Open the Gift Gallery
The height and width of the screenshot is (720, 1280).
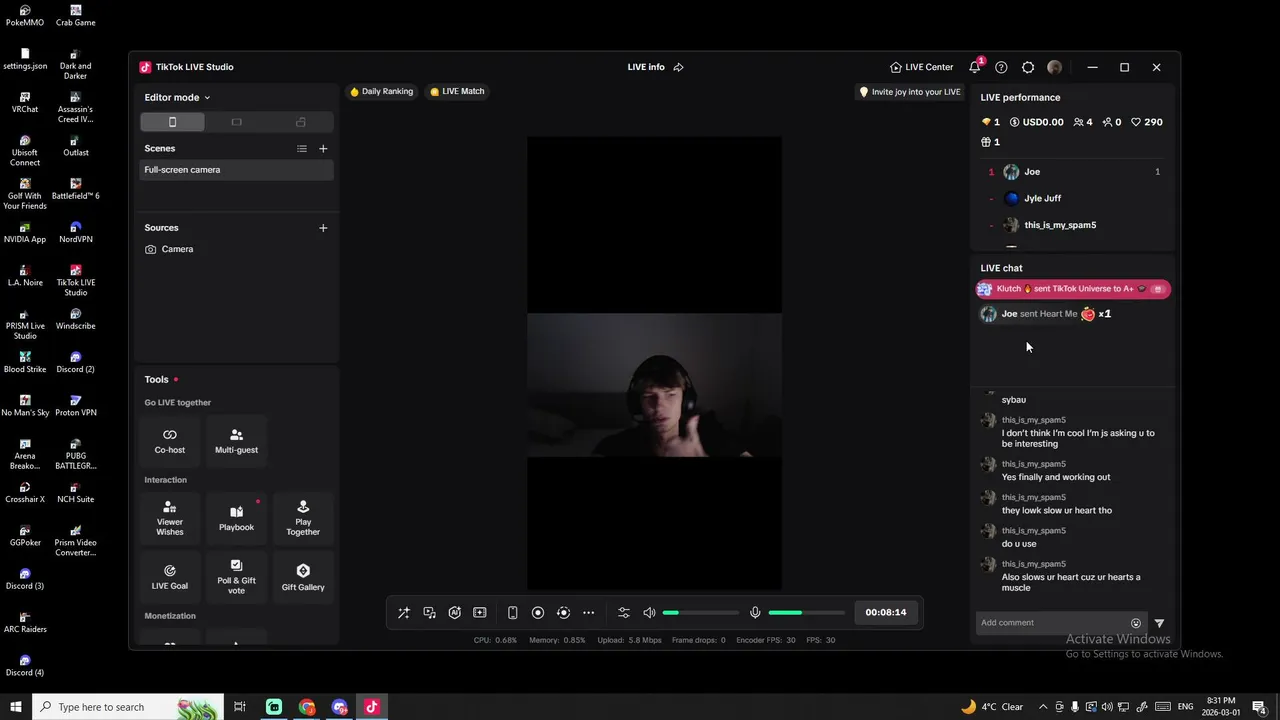(303, 577)
